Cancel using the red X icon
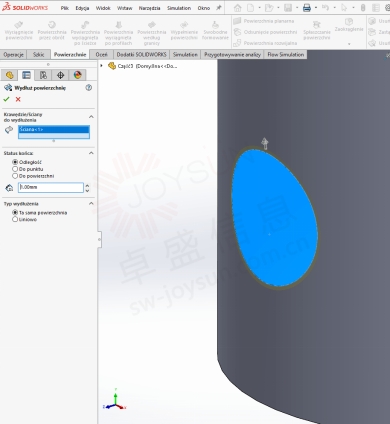The width and height of the screenshot is (390, 424). click(x=18, y=99)
